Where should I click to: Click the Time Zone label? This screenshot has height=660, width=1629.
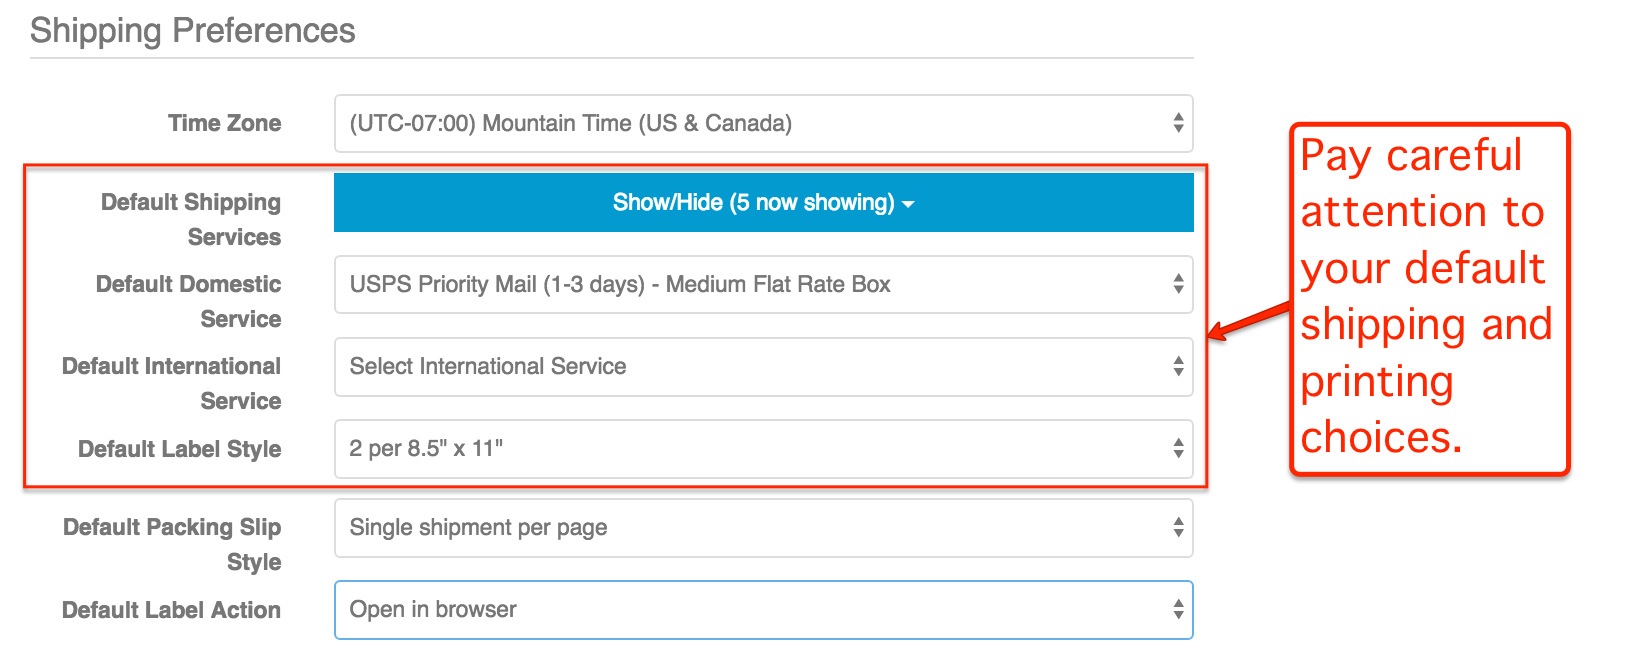tap(224, 124)
